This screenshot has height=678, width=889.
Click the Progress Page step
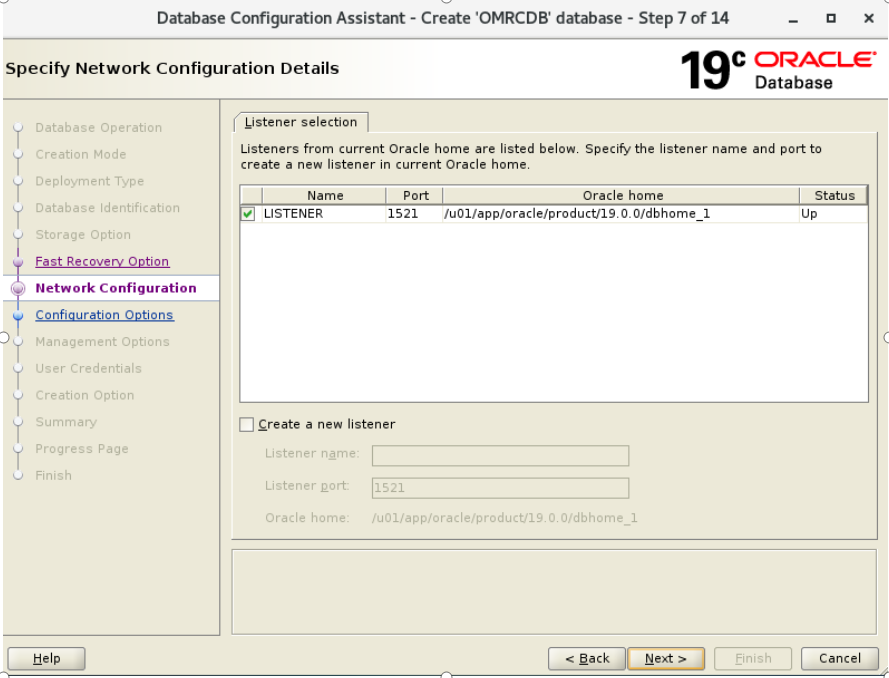click(82, 448)
